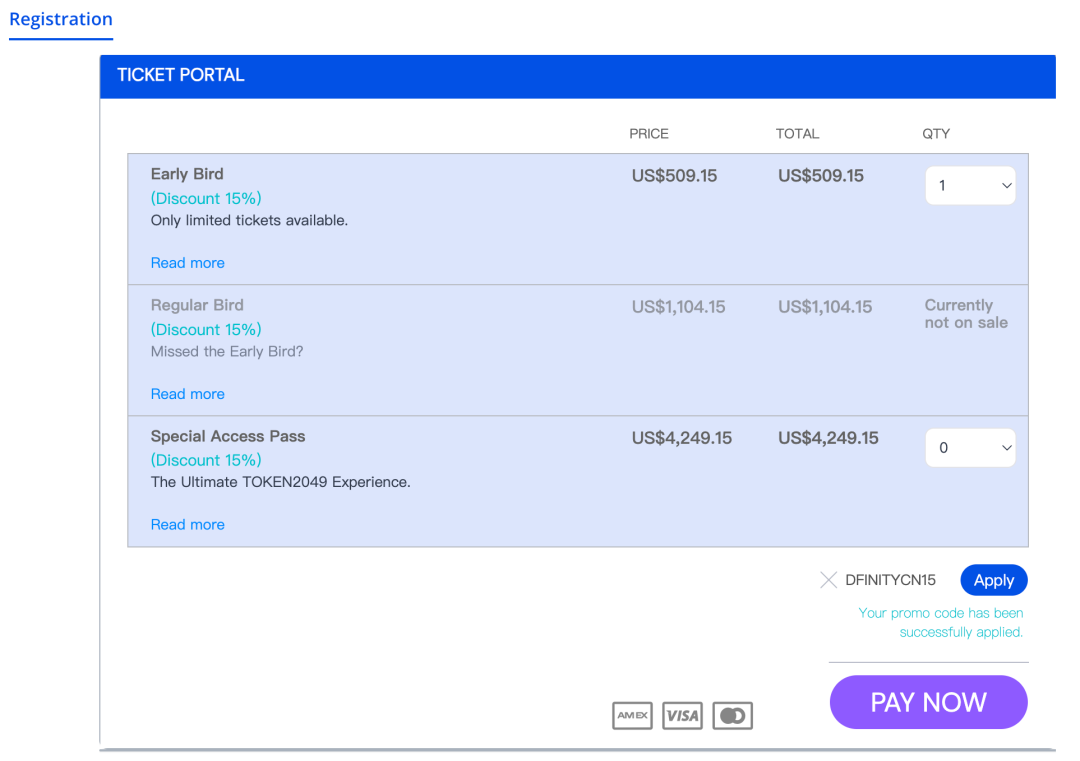Click Regular Bird price US$1,104.15
Viewport: 1080px width, 761px height.
coord(678,307)
